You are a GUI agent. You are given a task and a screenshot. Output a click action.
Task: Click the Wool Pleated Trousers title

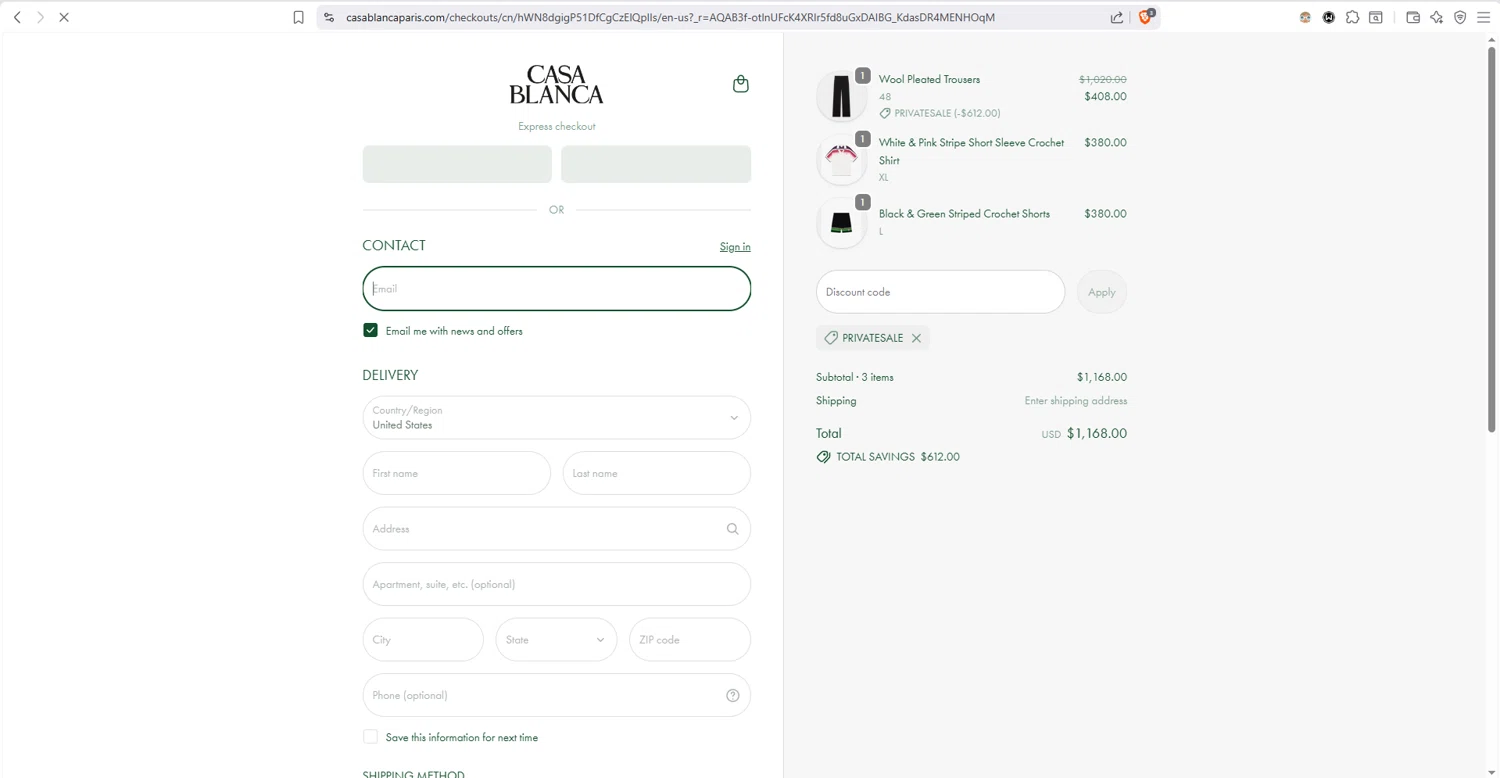(x=929, y=79)
